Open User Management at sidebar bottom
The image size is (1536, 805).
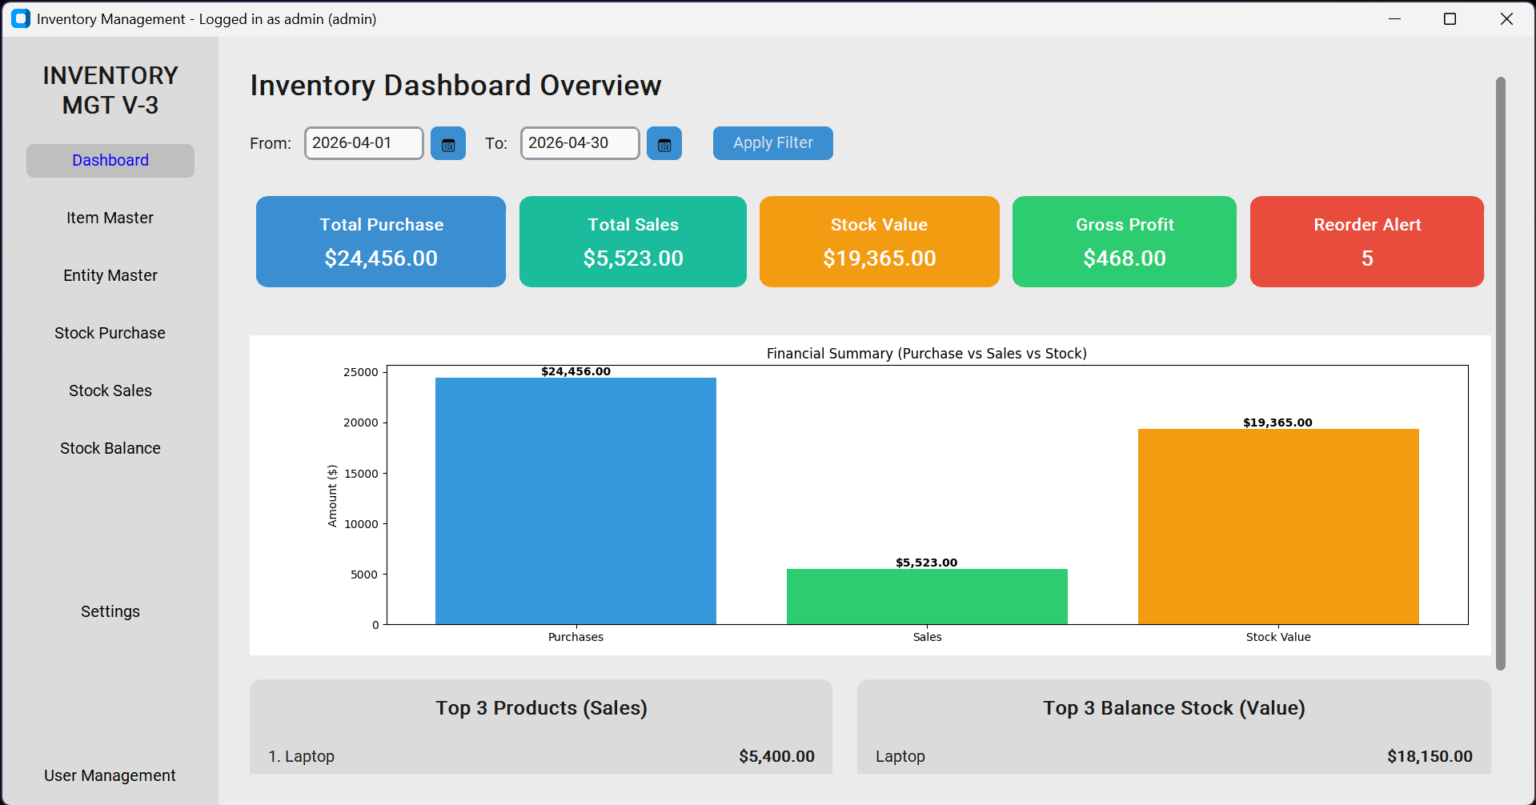(x=110, y=776)
